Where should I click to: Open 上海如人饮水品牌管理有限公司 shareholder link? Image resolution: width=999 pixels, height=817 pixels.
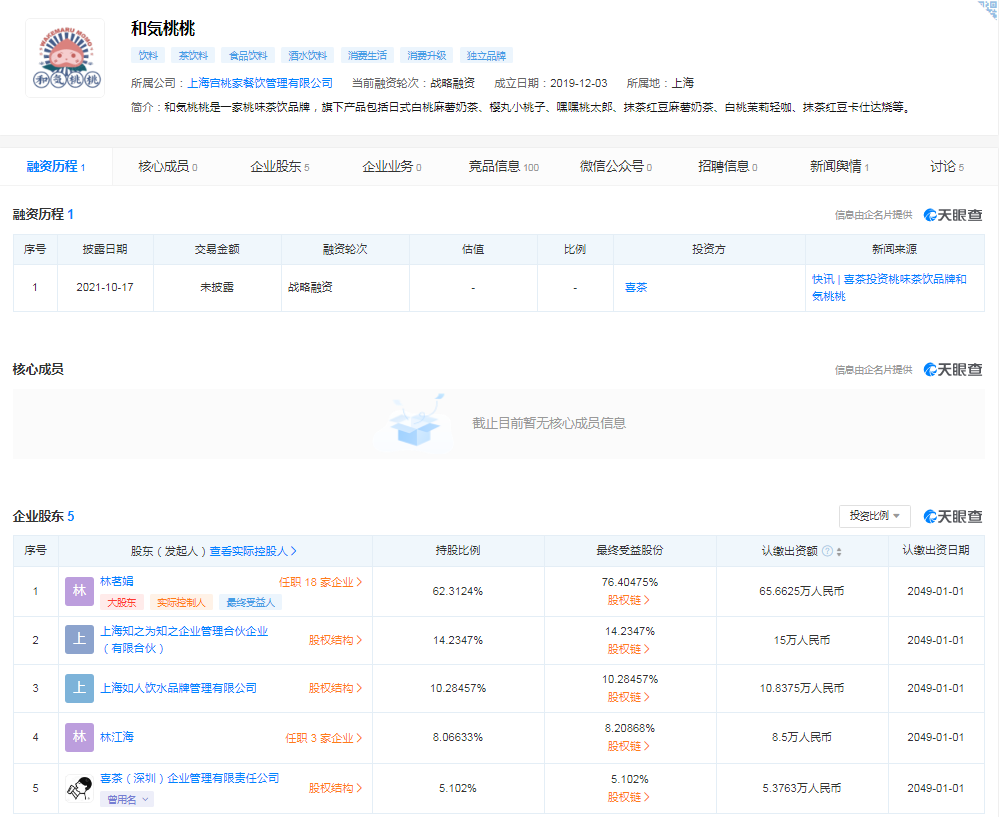pos(178,688)
